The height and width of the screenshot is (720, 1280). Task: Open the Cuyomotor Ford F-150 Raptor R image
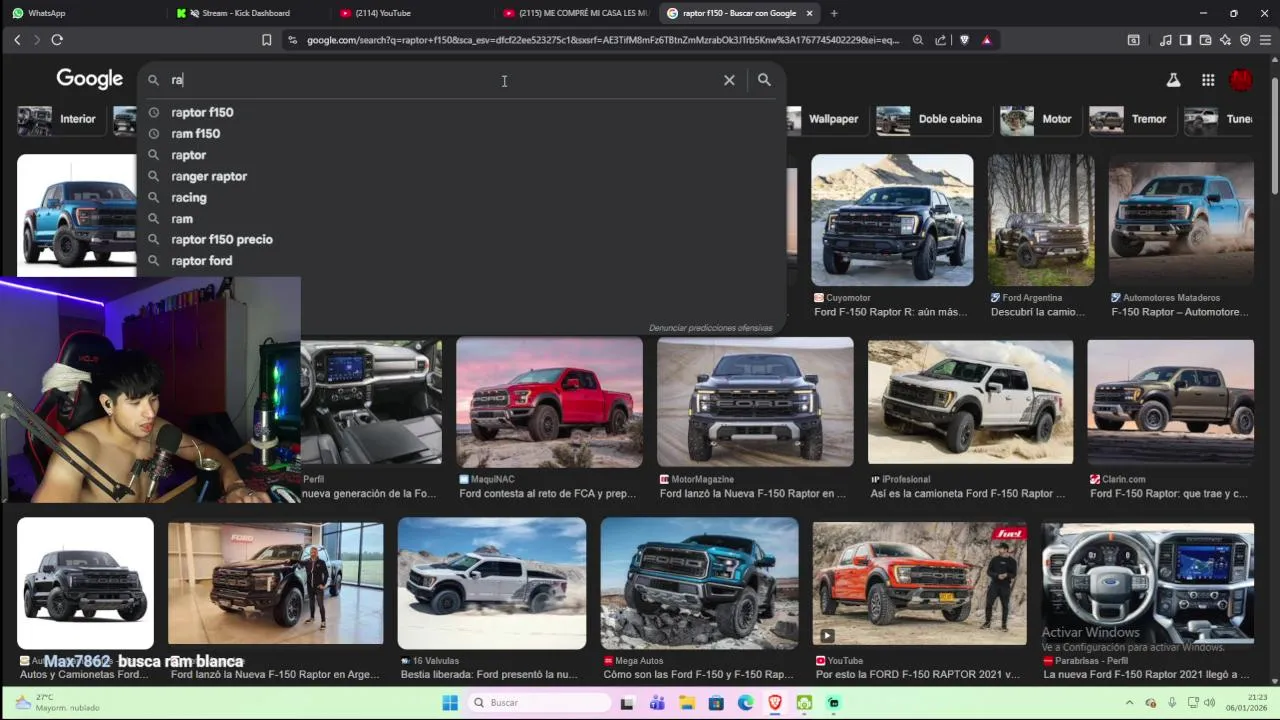[892, 220]
